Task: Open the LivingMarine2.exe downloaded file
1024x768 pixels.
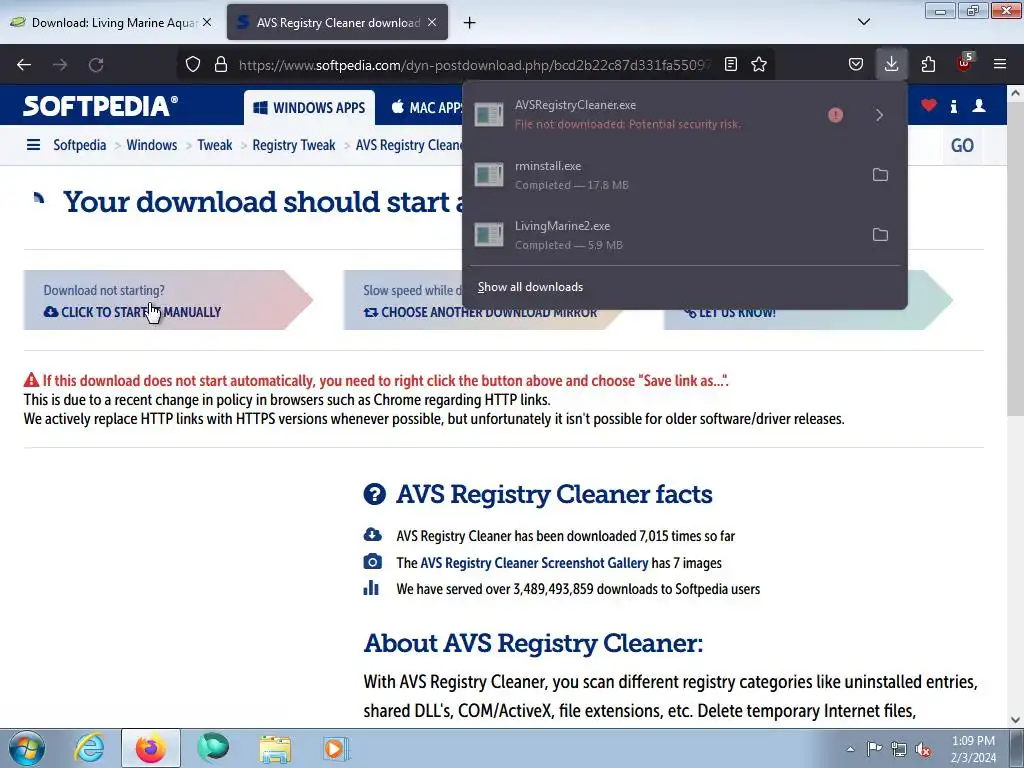Action: pos(665,235)
